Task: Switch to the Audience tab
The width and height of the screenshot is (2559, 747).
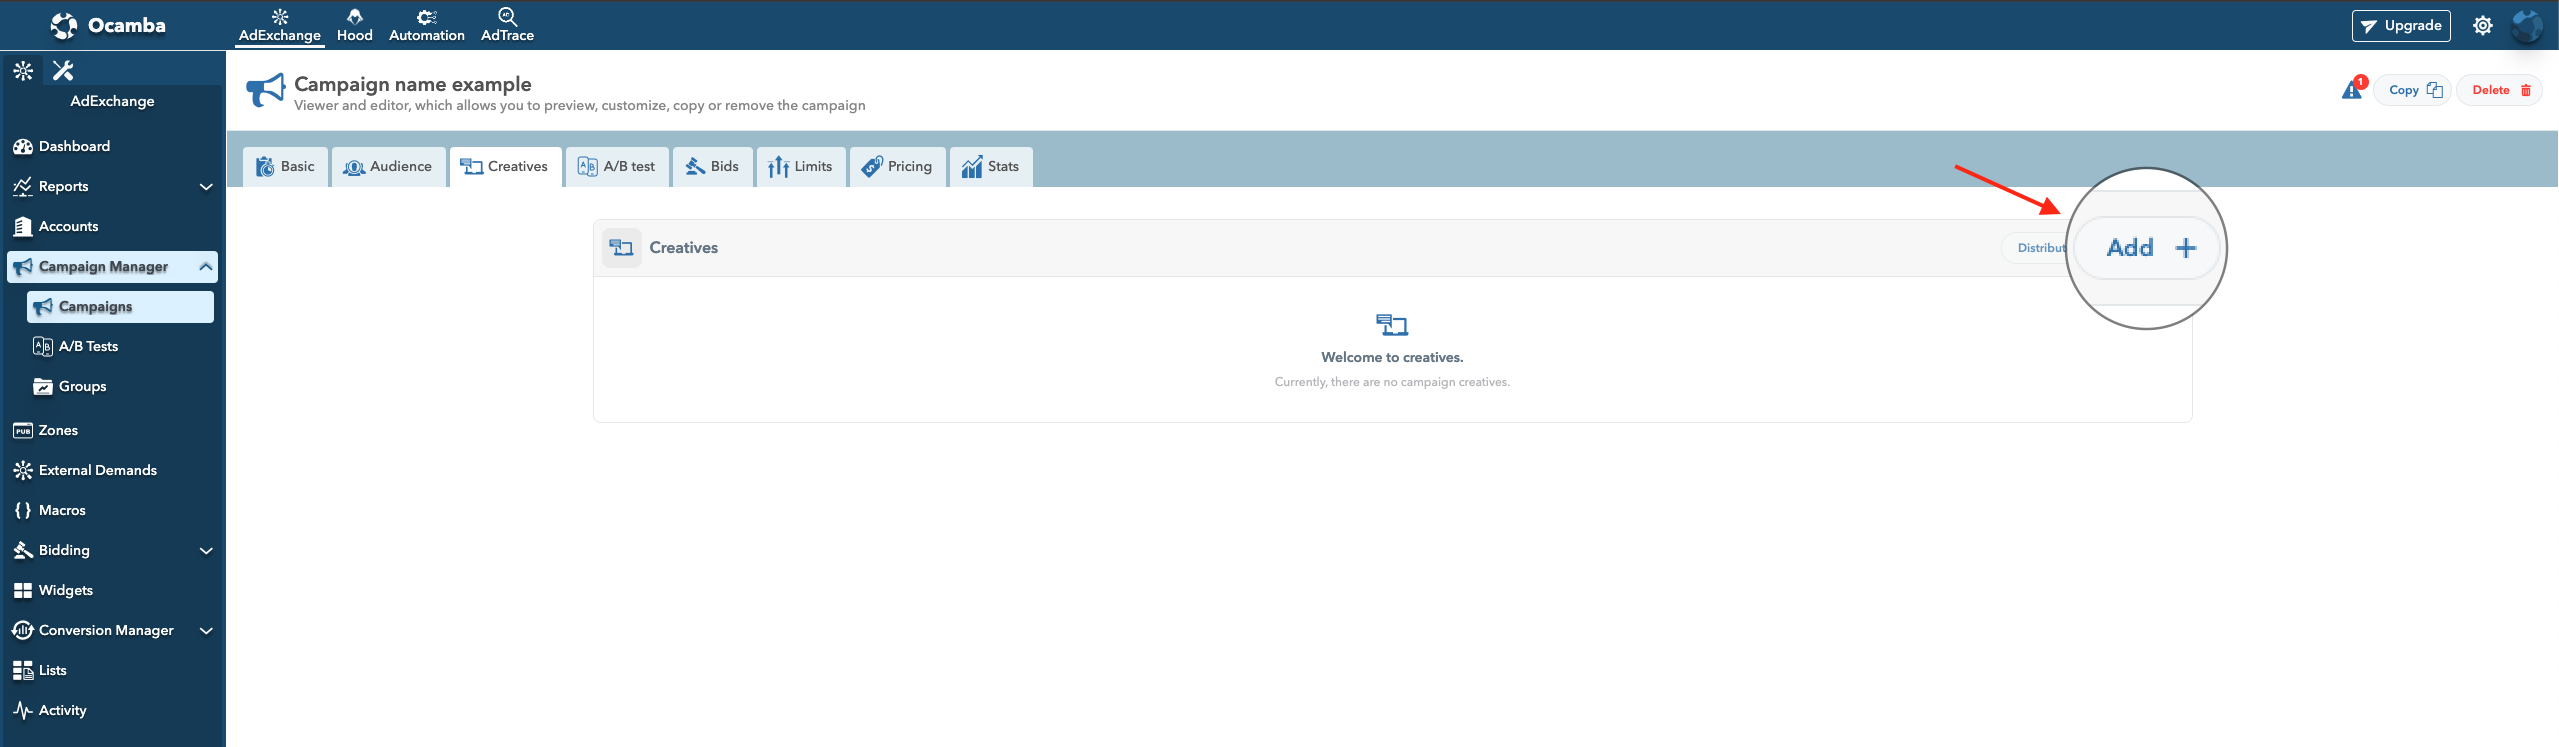Action: [388, 167]
